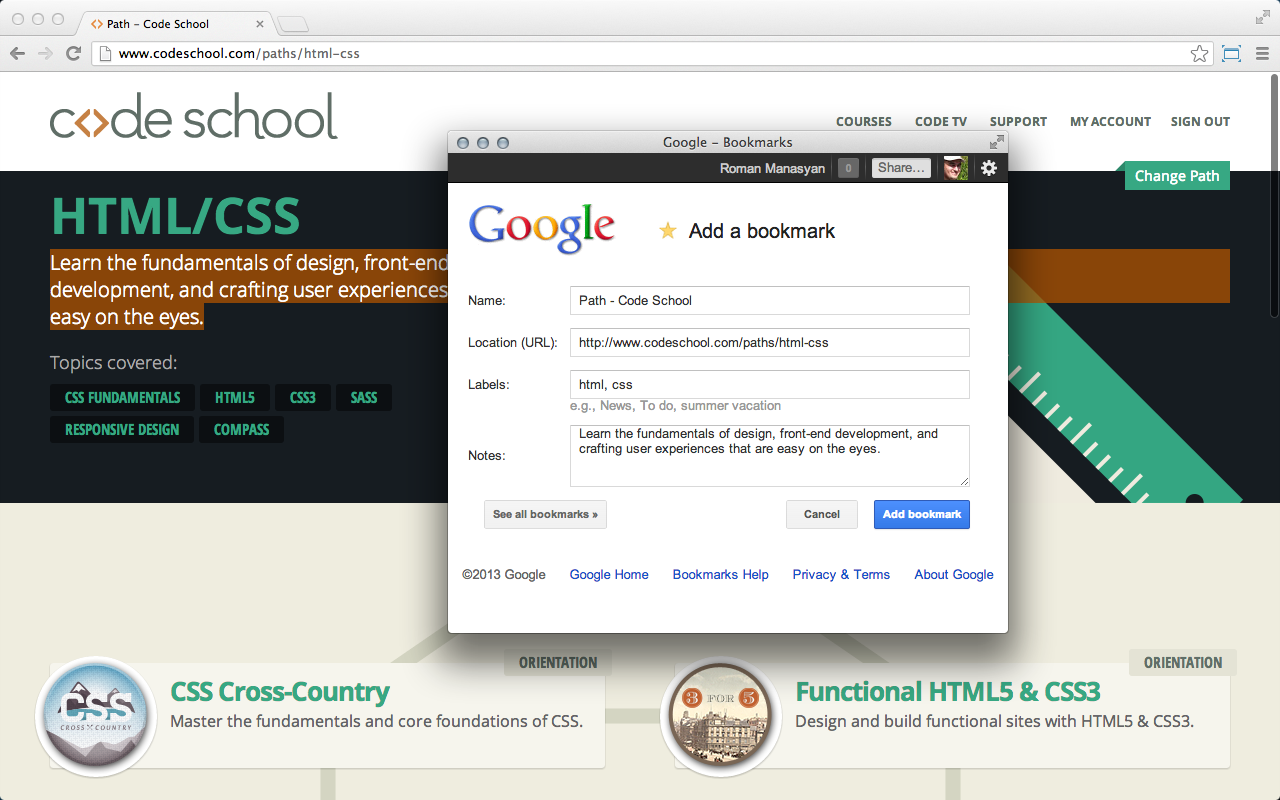The image size is (1280, 800).
Task: Click the browser back arrow
Action: point(17,53)
